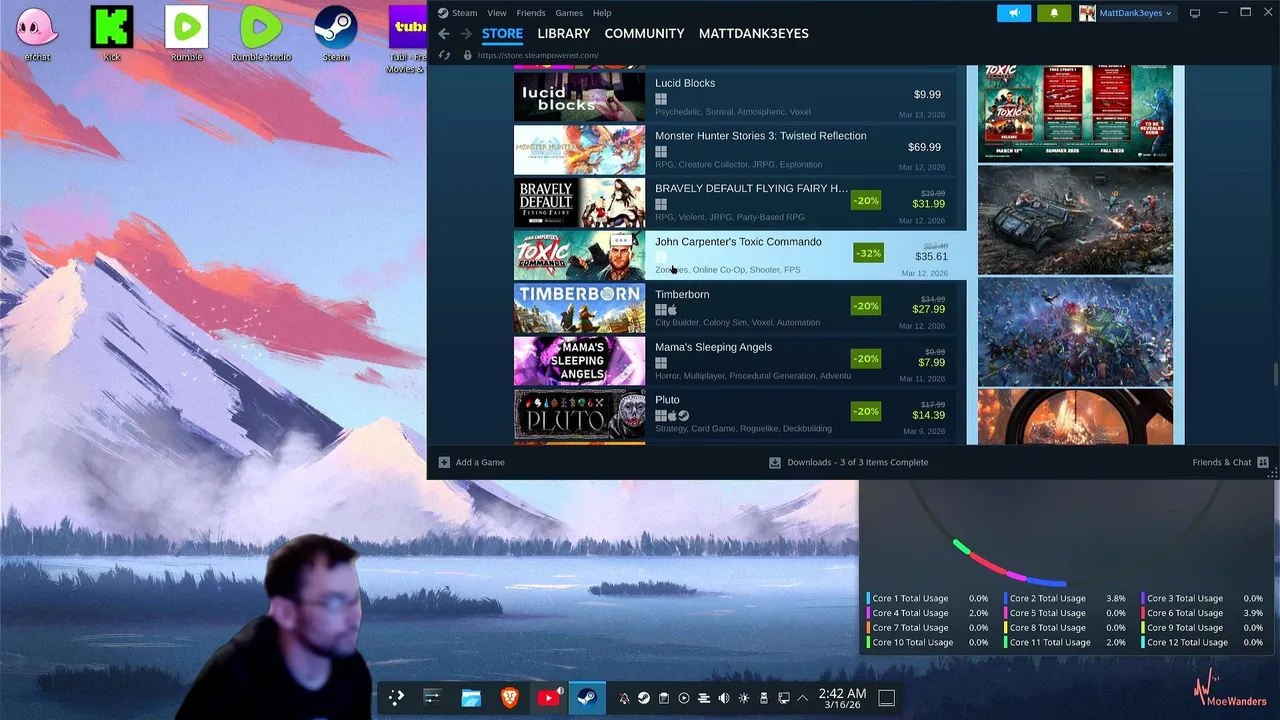Expand hidden system tray icons
The width and height of the screenshot is (1280, 720).
(x=803, y=698)
